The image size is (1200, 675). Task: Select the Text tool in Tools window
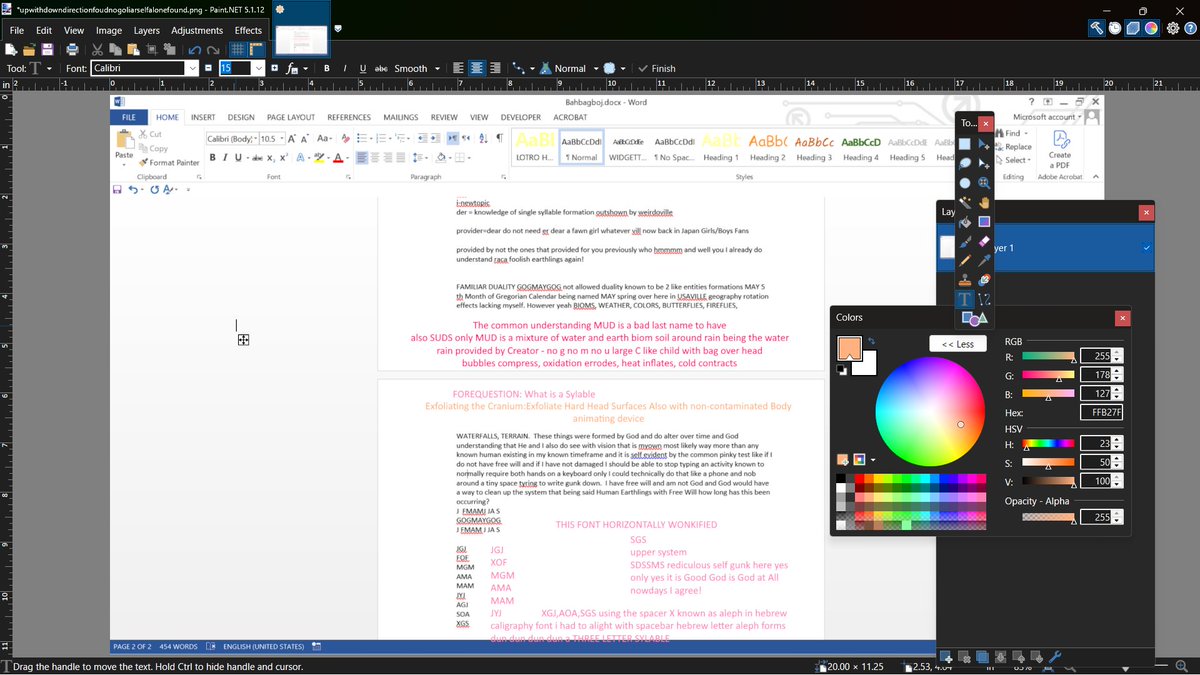coord(964,299)
